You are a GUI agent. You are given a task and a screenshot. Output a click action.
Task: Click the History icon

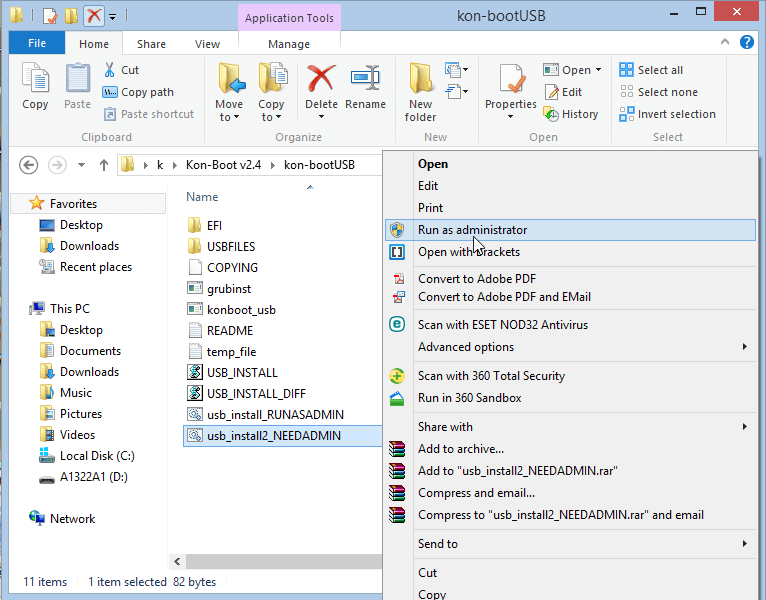pos(551,114)
